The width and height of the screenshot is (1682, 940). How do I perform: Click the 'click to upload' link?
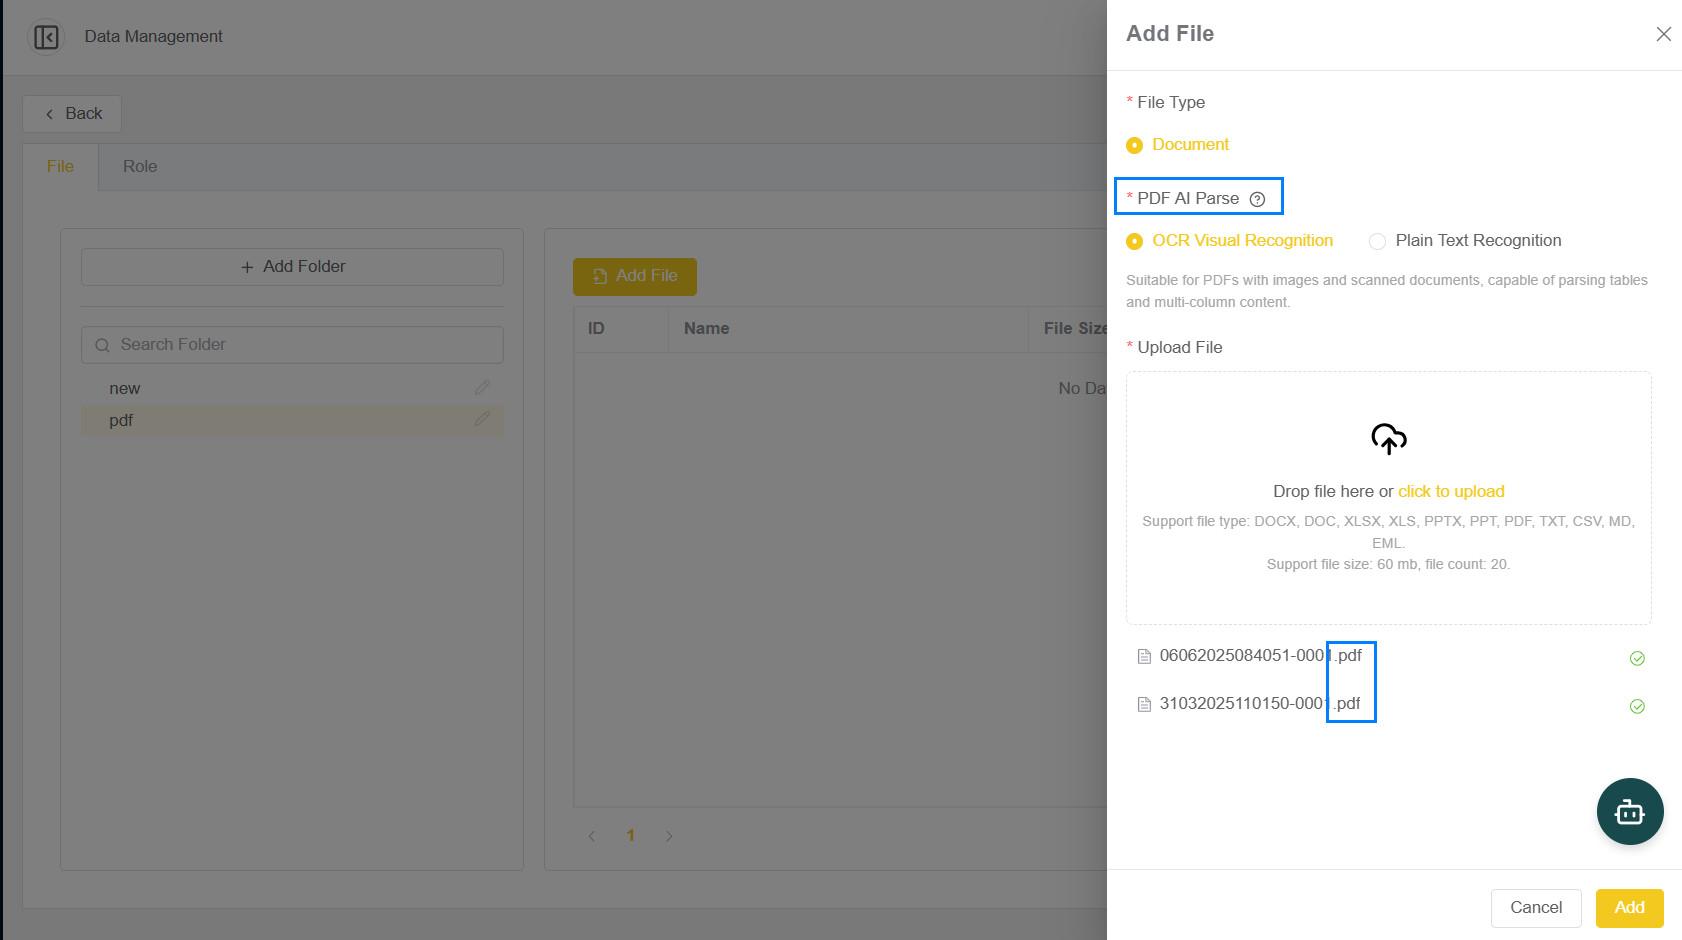1451,492
